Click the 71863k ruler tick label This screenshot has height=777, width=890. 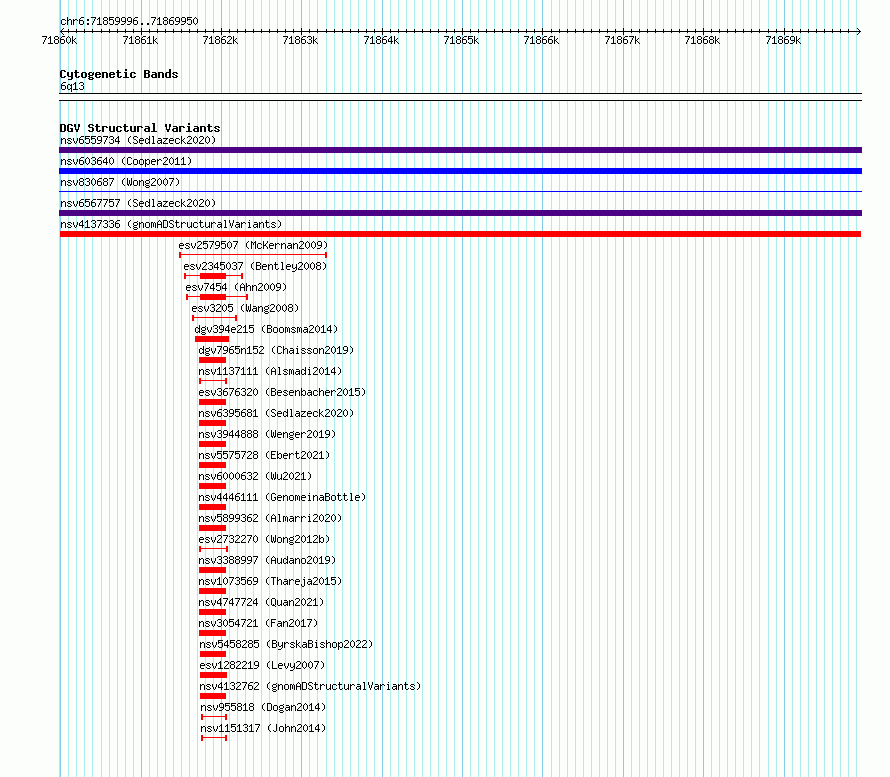coord(300,40)
